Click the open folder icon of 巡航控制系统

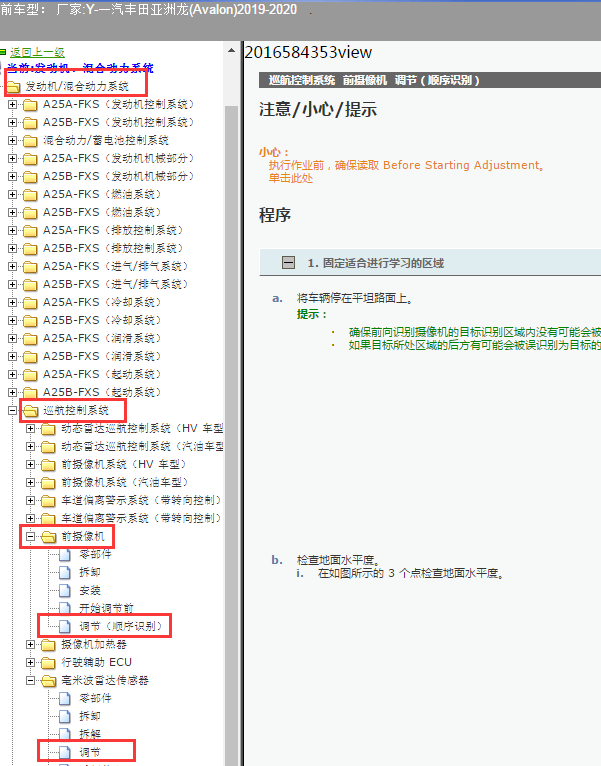click(x=31, y=411)
